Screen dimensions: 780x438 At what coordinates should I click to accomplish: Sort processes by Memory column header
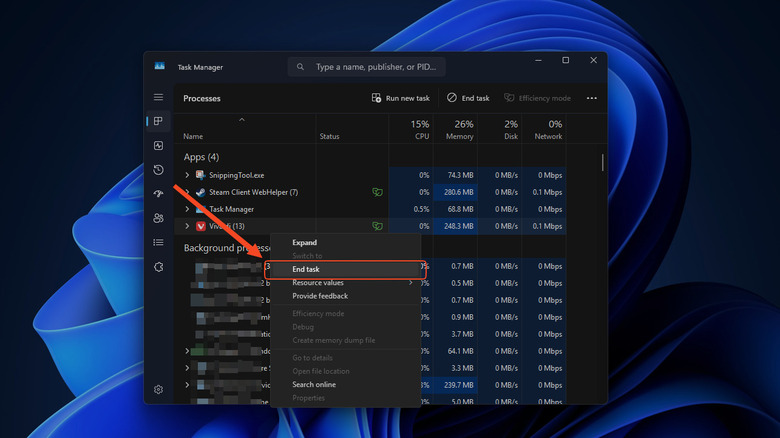(456, 130)
